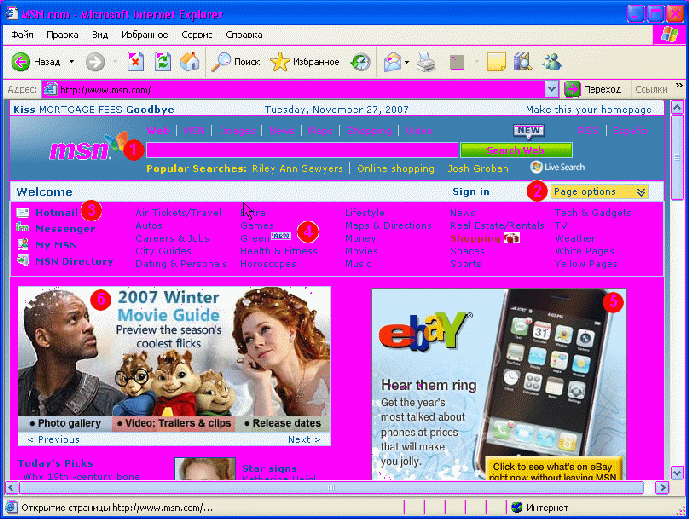Click the Hotmail envelope icon
689x519 pixels.
point(22,213)
